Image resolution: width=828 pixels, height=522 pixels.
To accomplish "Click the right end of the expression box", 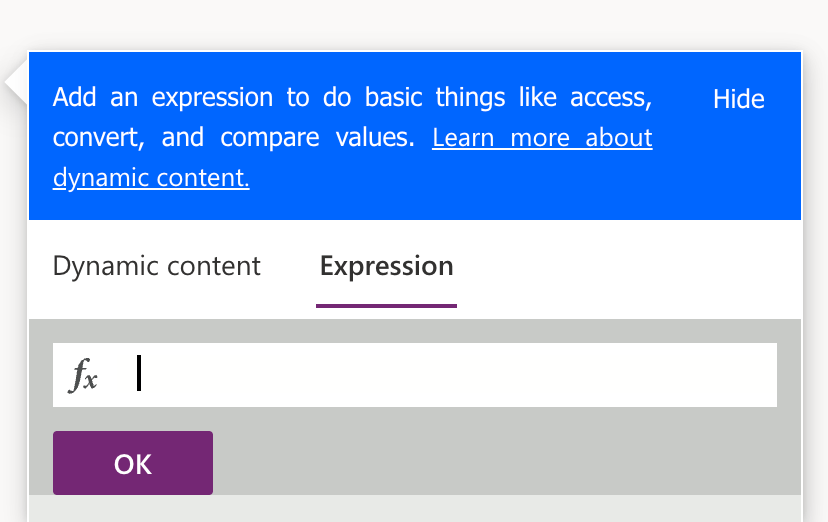I will (760, 375).
